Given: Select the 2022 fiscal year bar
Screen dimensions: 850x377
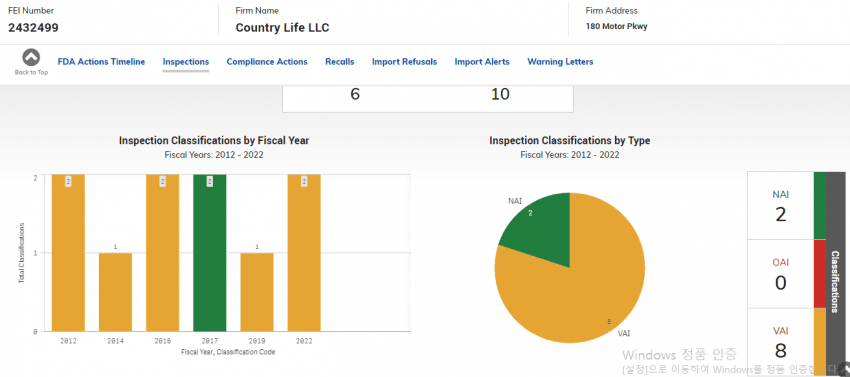Looking at the screenshot, I should 304,253.
